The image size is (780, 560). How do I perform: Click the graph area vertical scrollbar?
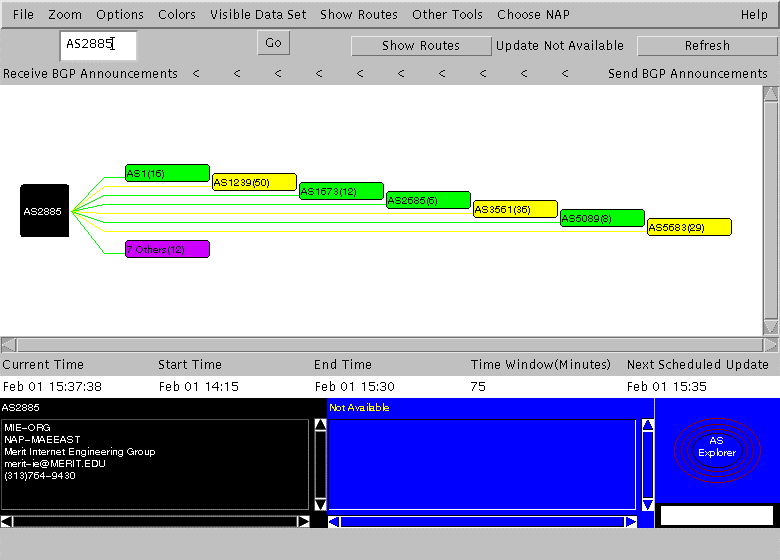click(770, 210)
